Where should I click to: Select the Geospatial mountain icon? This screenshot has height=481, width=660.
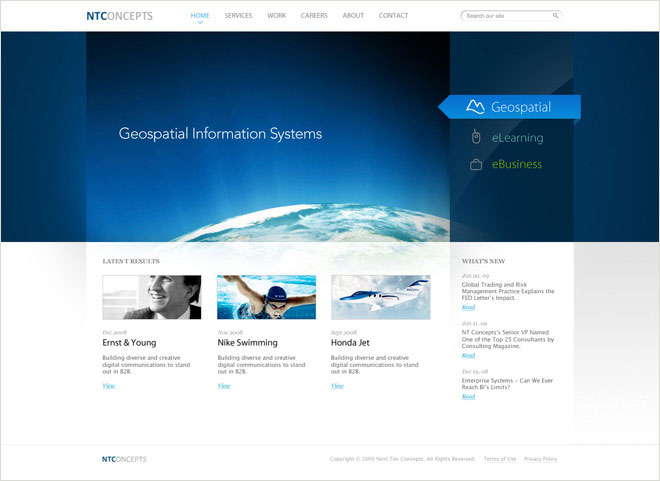(475, 106)
